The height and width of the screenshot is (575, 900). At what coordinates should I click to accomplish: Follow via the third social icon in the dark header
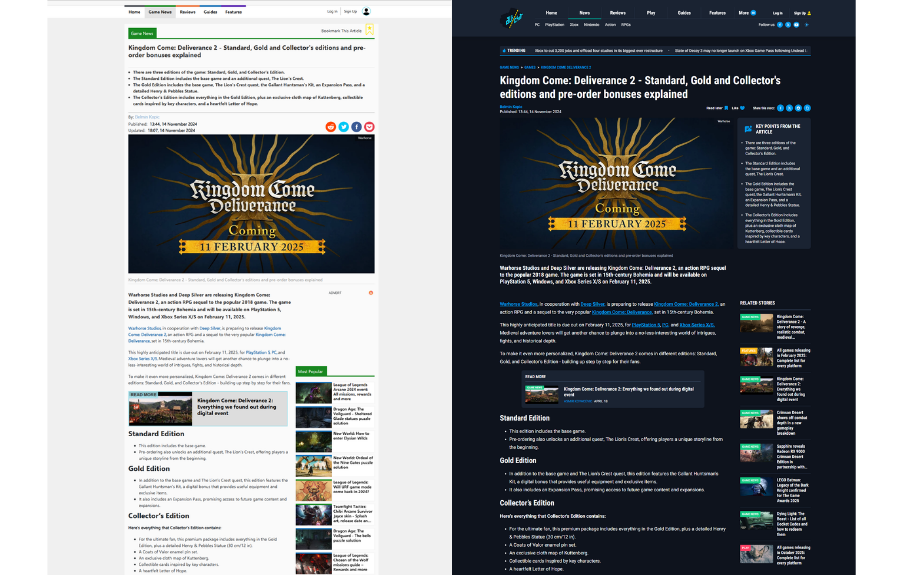(796, 25)
